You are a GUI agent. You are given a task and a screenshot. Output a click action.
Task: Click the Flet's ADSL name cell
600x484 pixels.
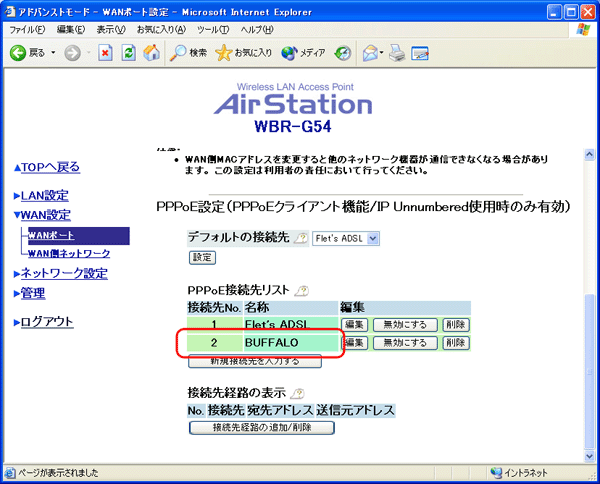[291, 325]
